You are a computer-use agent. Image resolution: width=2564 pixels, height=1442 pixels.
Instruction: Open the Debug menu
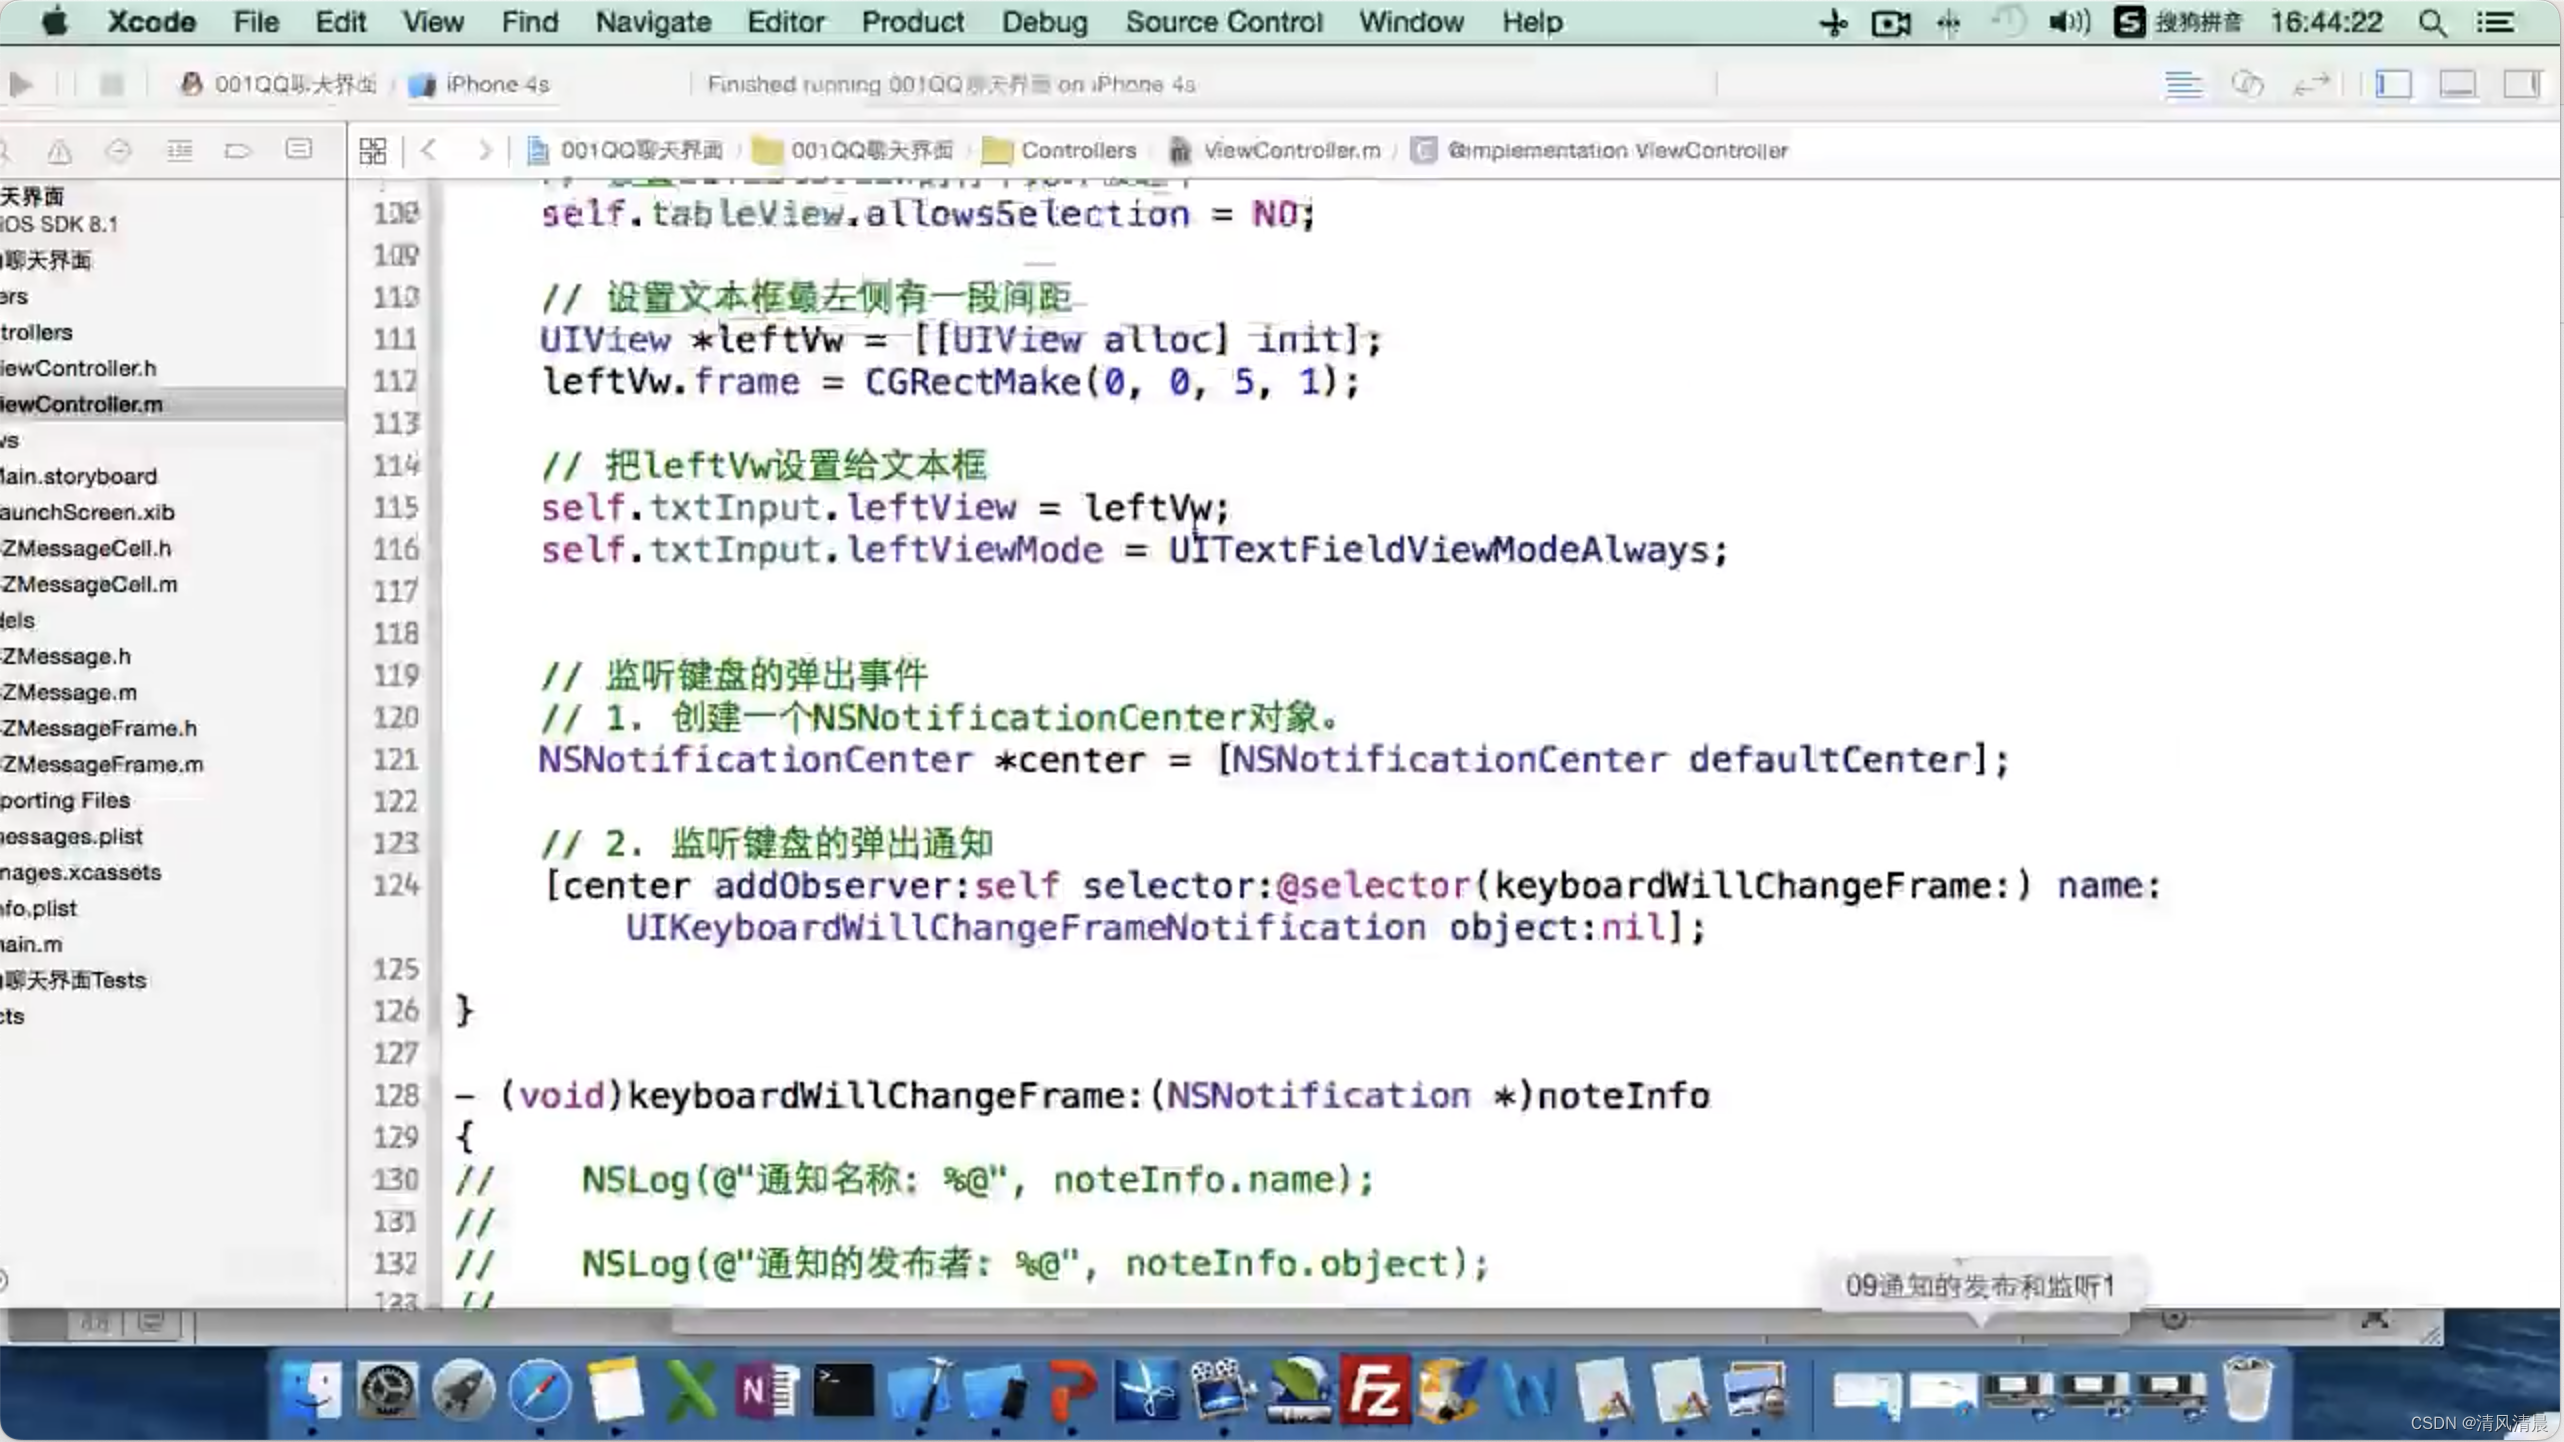pyautogui.click(x=1046, y=21)
